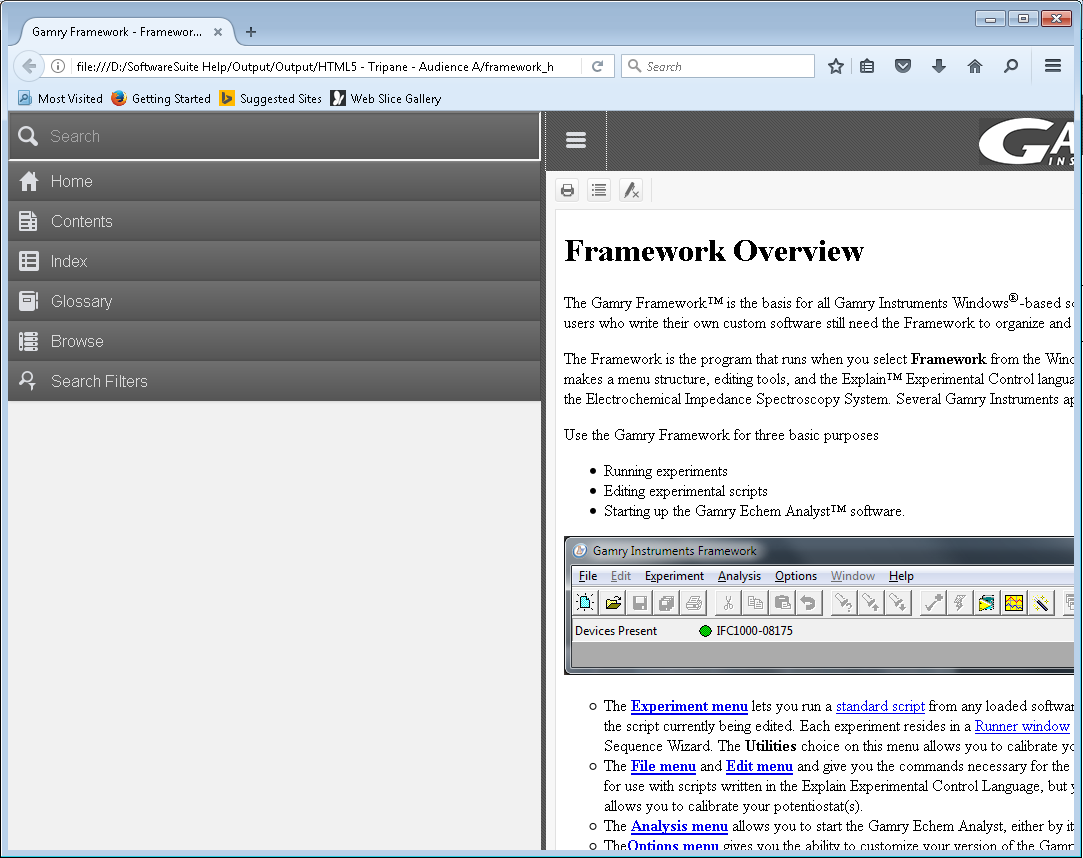Click the 'Editing experimental scripts' bullet text
This screenshot has width=1083, height=858.
(685, 491)
